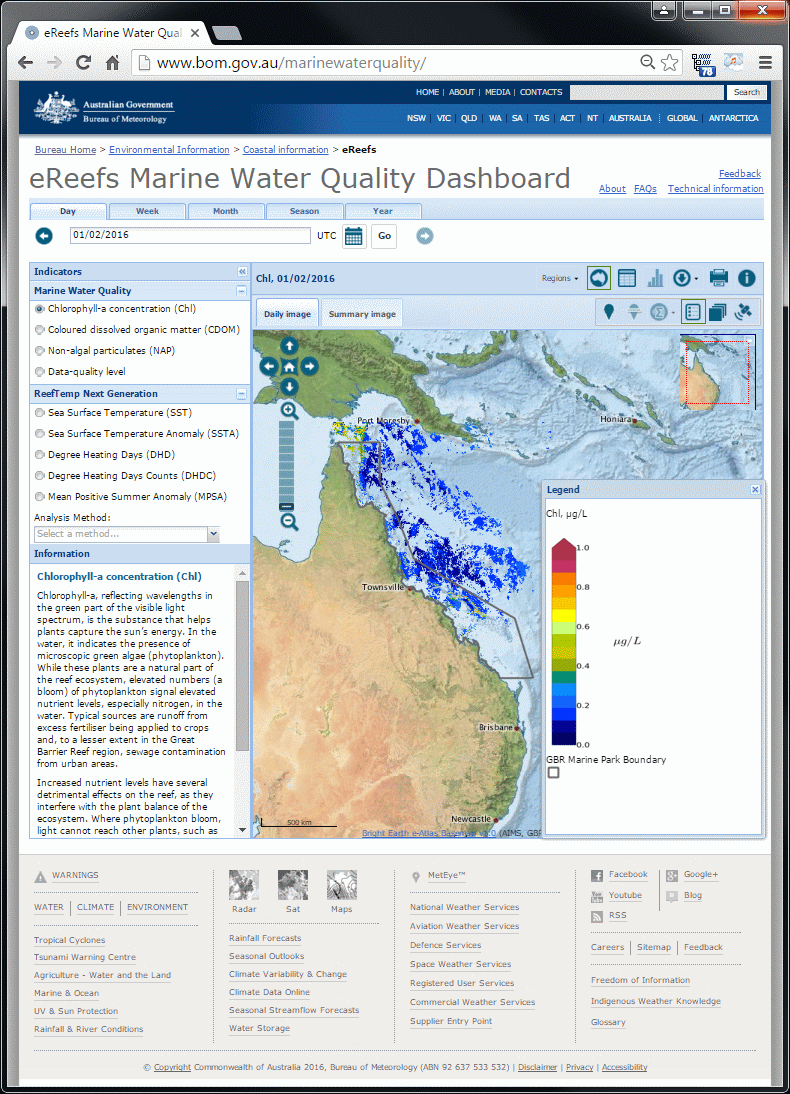Zoom in with the magnifier plus
Viewport: 790px width, 1094px height.
pyautogui.click(x=289, y=411)
